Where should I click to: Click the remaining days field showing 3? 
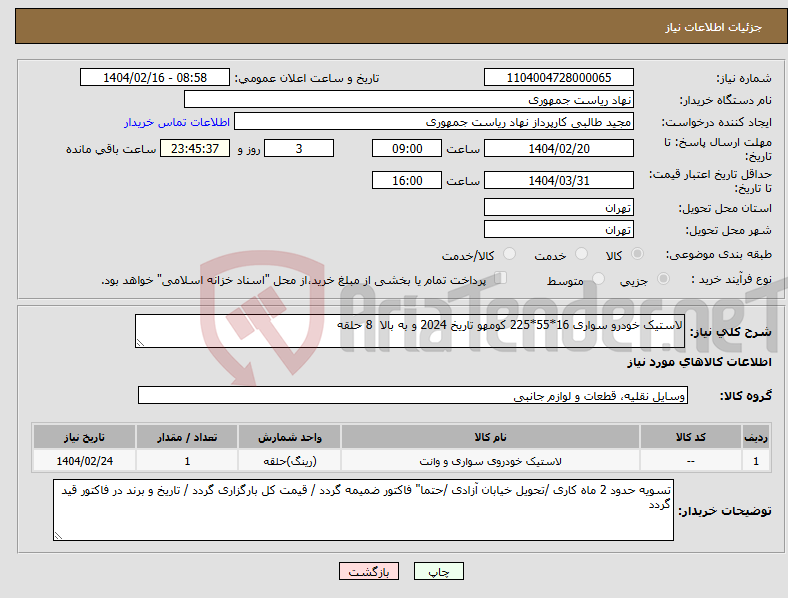coord(299,148)
